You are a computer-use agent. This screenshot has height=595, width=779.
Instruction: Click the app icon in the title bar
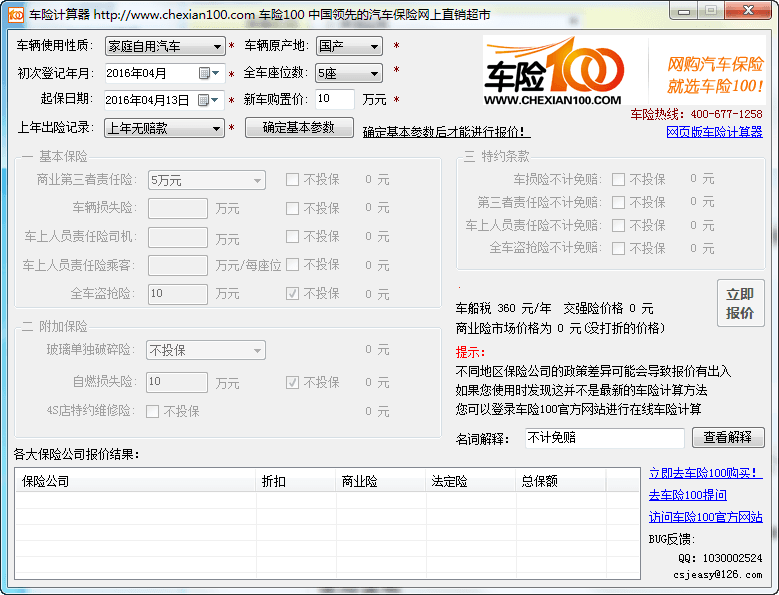point(16,13)
